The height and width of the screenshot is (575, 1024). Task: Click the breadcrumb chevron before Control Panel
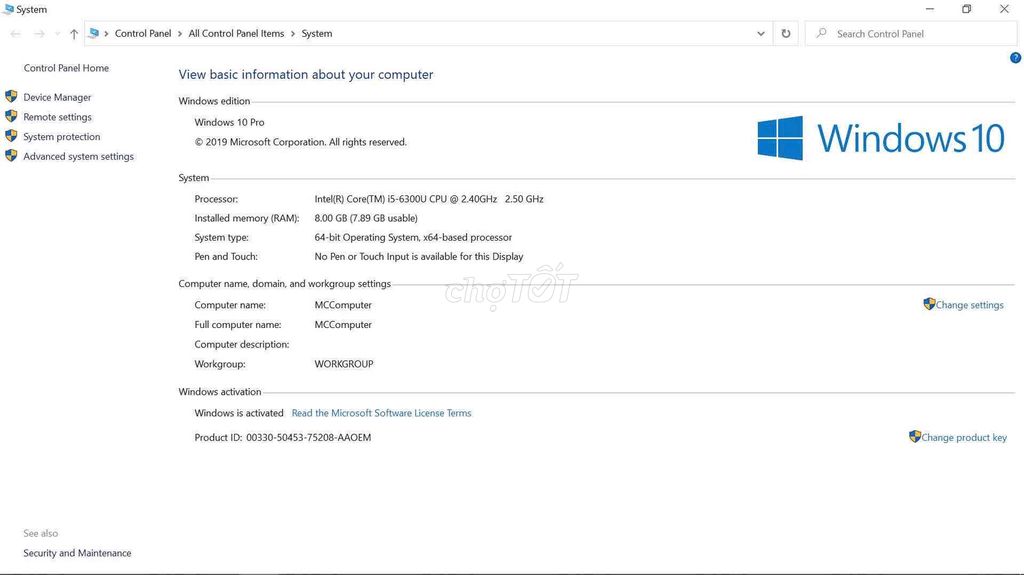pyautogui.click(x=106, y=34)
